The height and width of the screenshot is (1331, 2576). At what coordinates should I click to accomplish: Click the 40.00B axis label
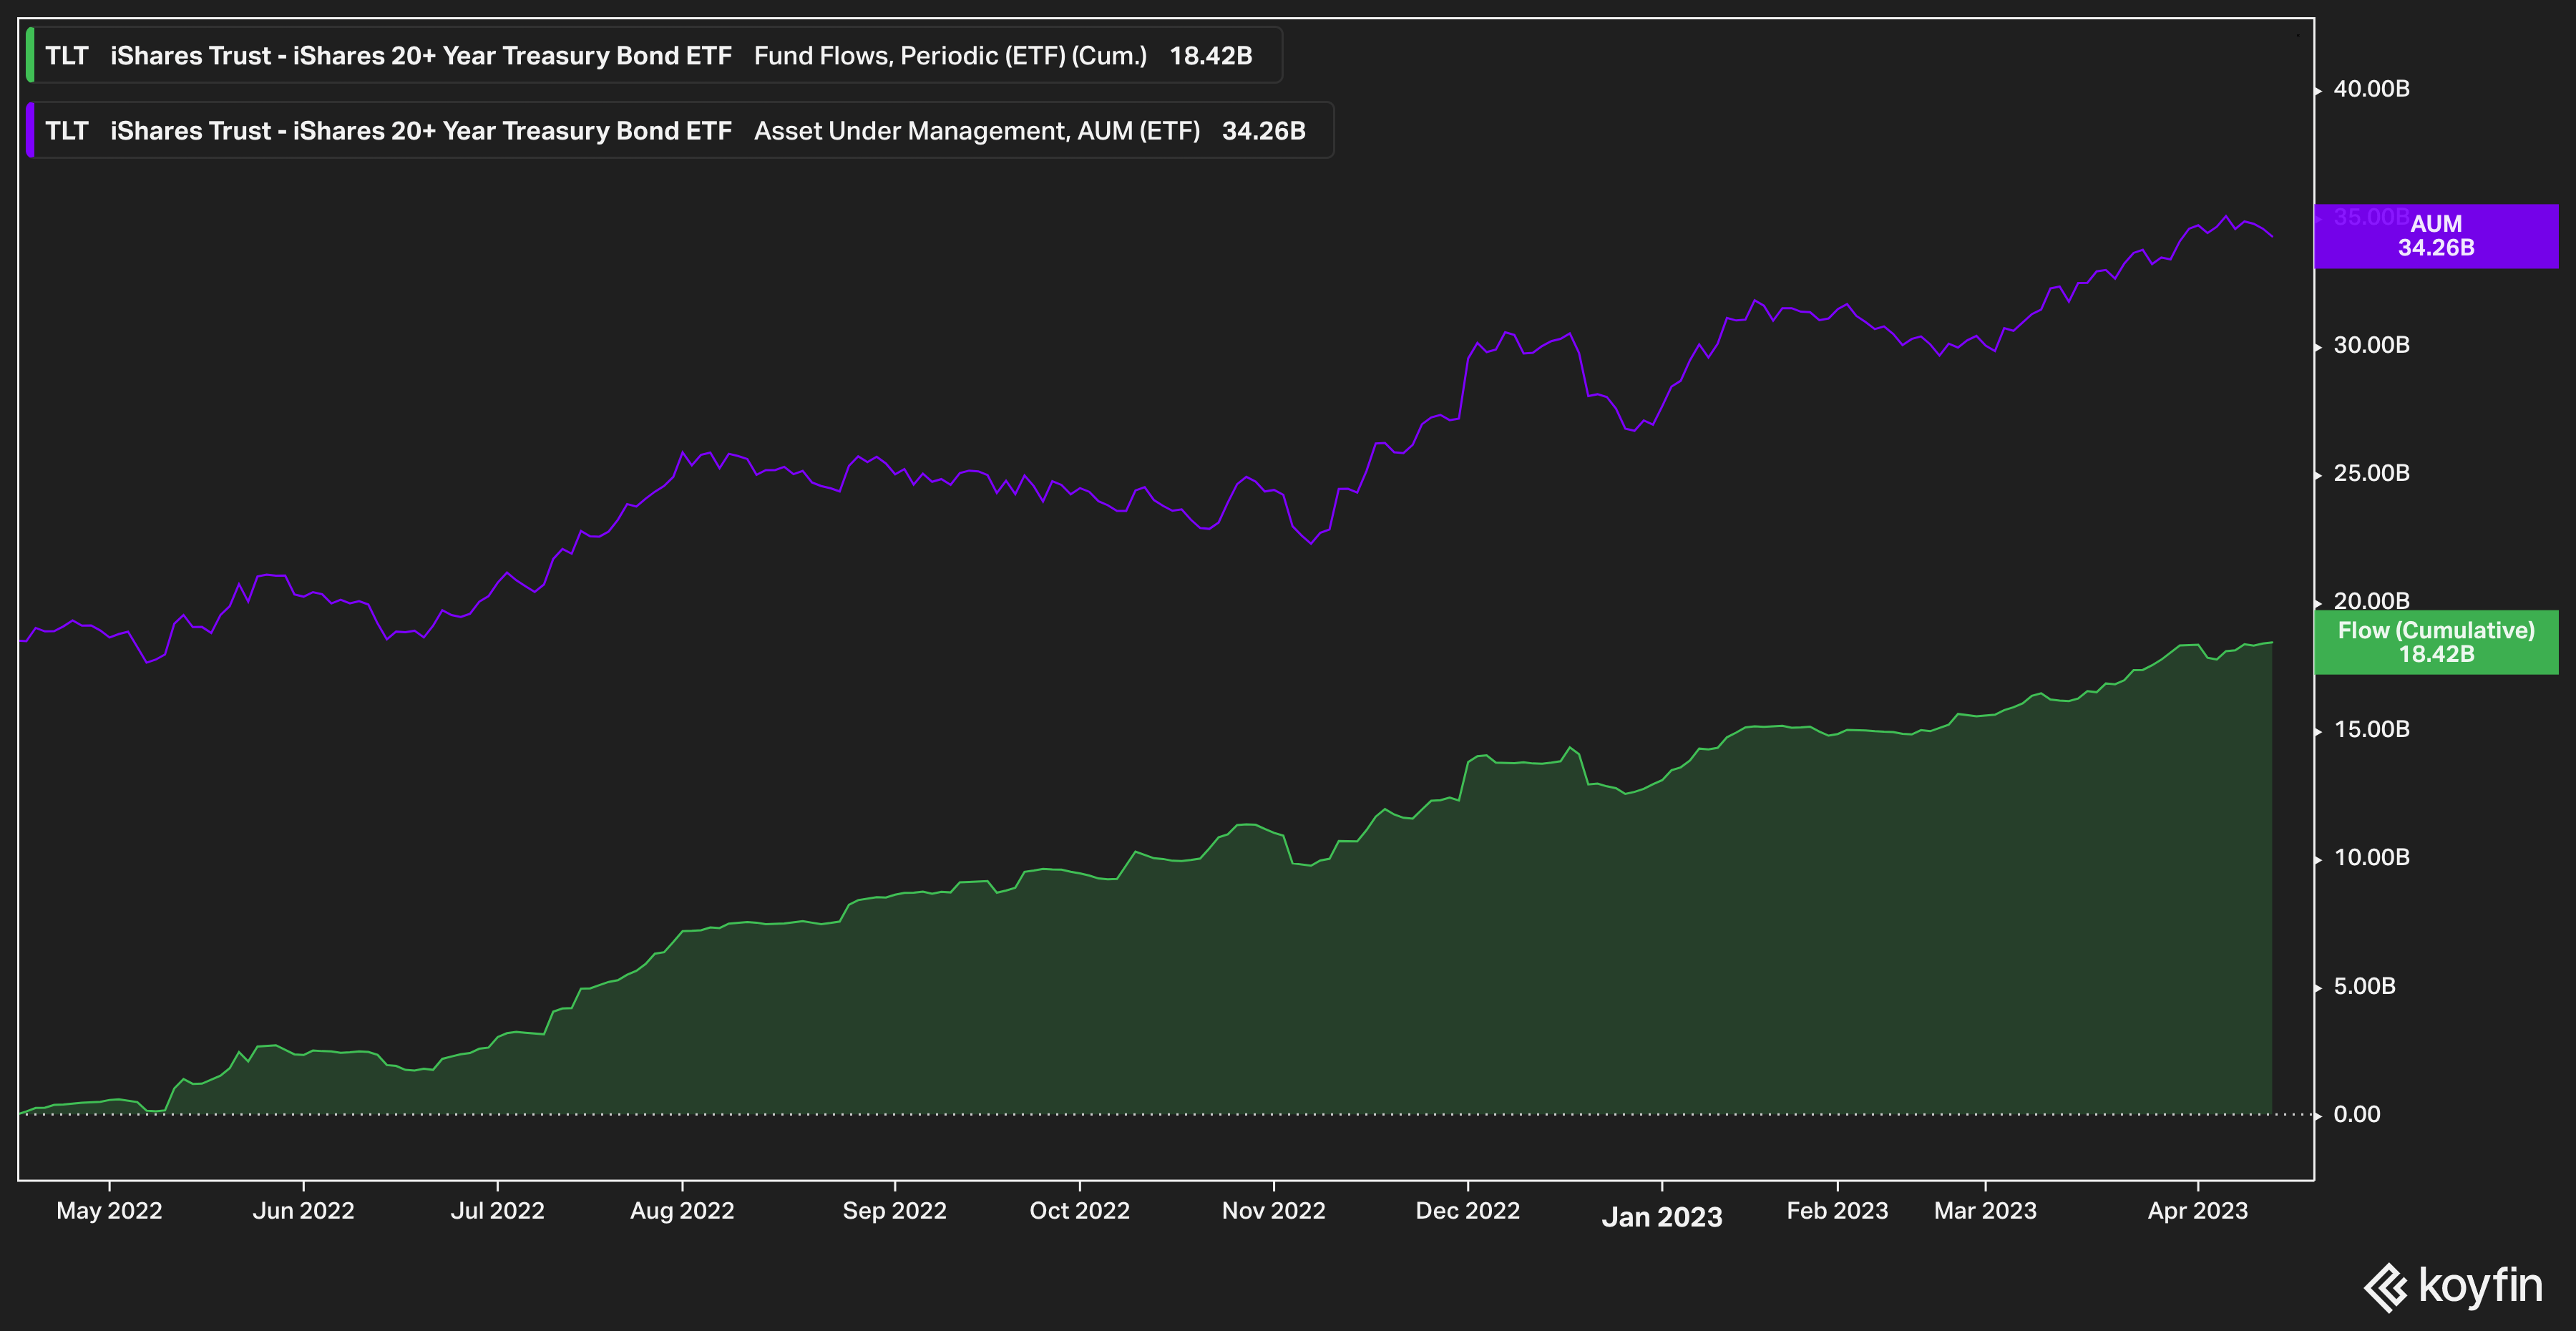tap(2371, 89)
